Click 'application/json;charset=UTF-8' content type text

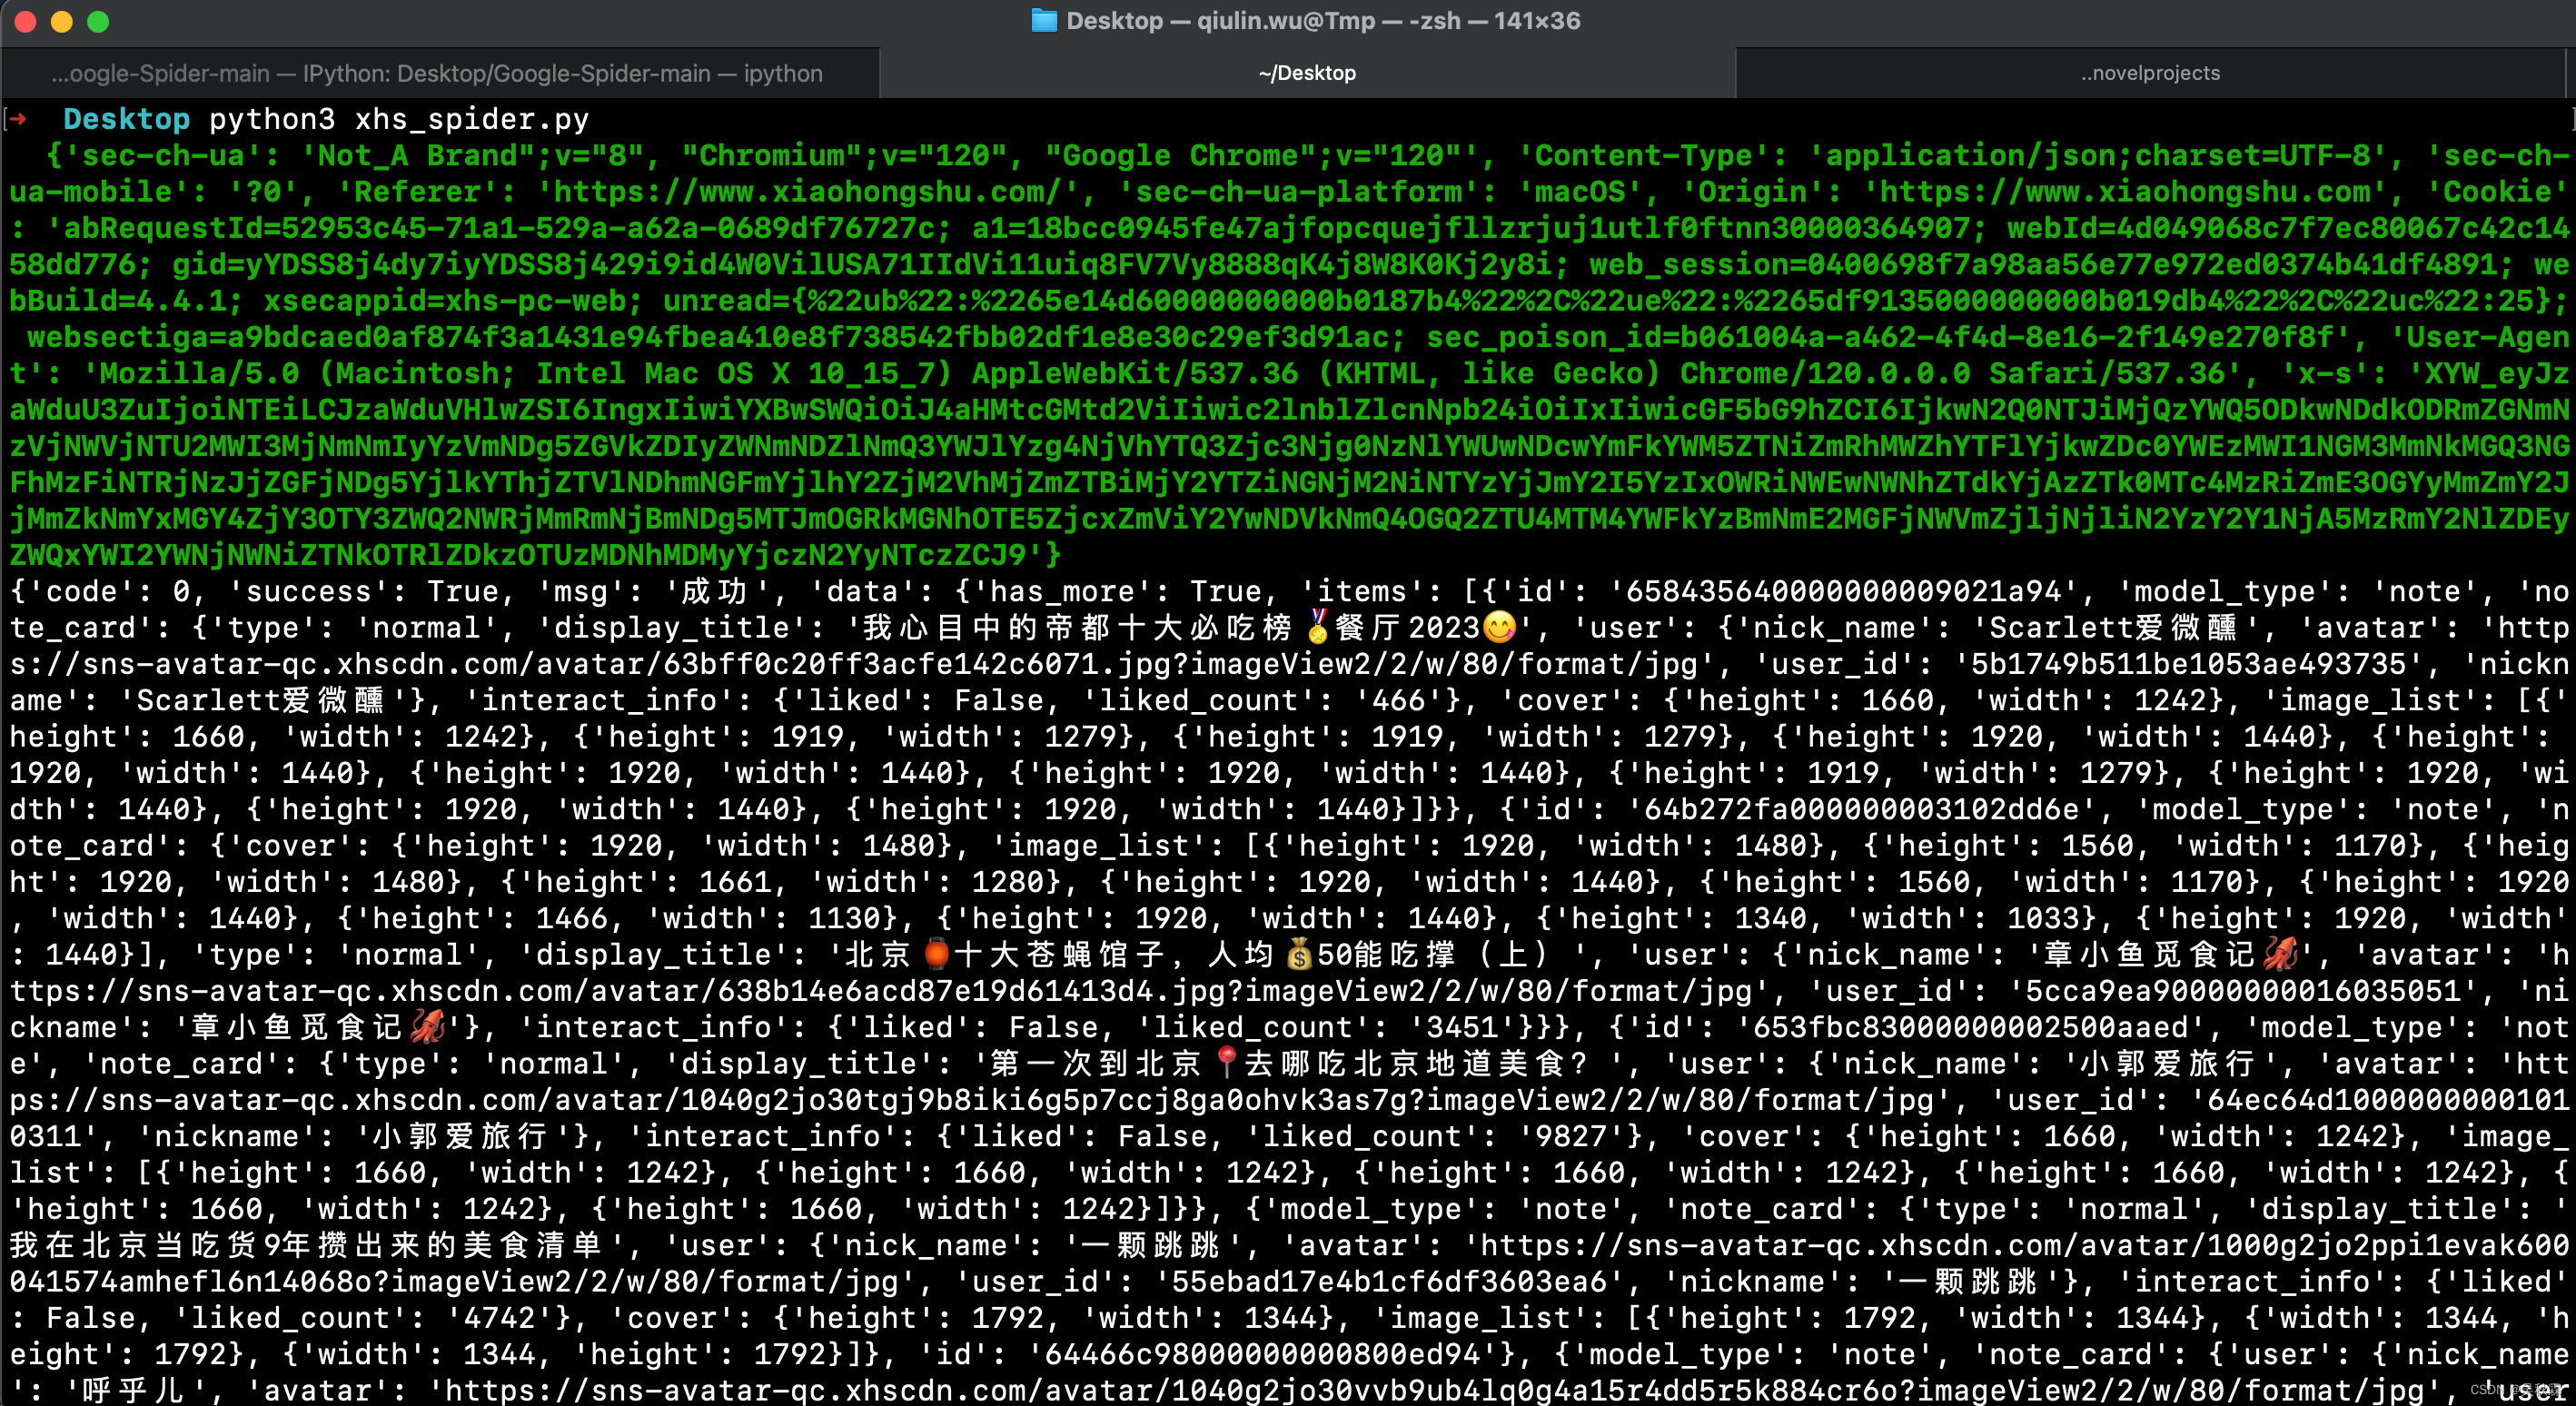pos(2107,155)
